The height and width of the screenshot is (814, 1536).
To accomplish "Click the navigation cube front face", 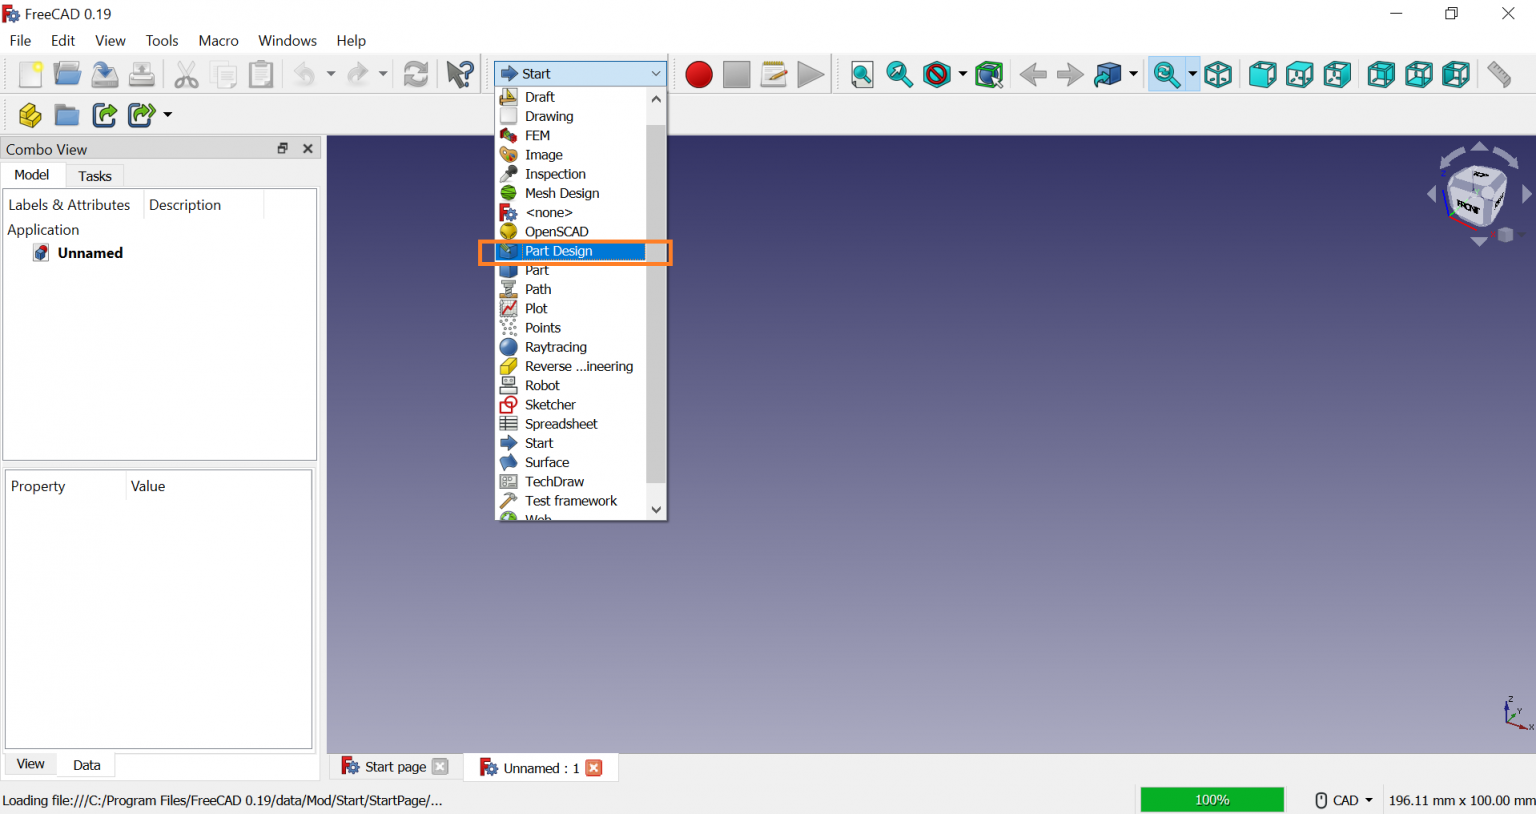I will click(1468, 207).
